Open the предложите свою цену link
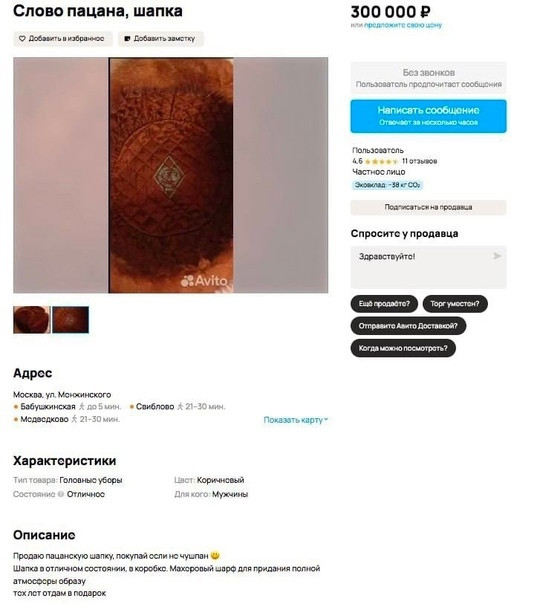This screenshot has width=537, height=604. click(403, 25)
